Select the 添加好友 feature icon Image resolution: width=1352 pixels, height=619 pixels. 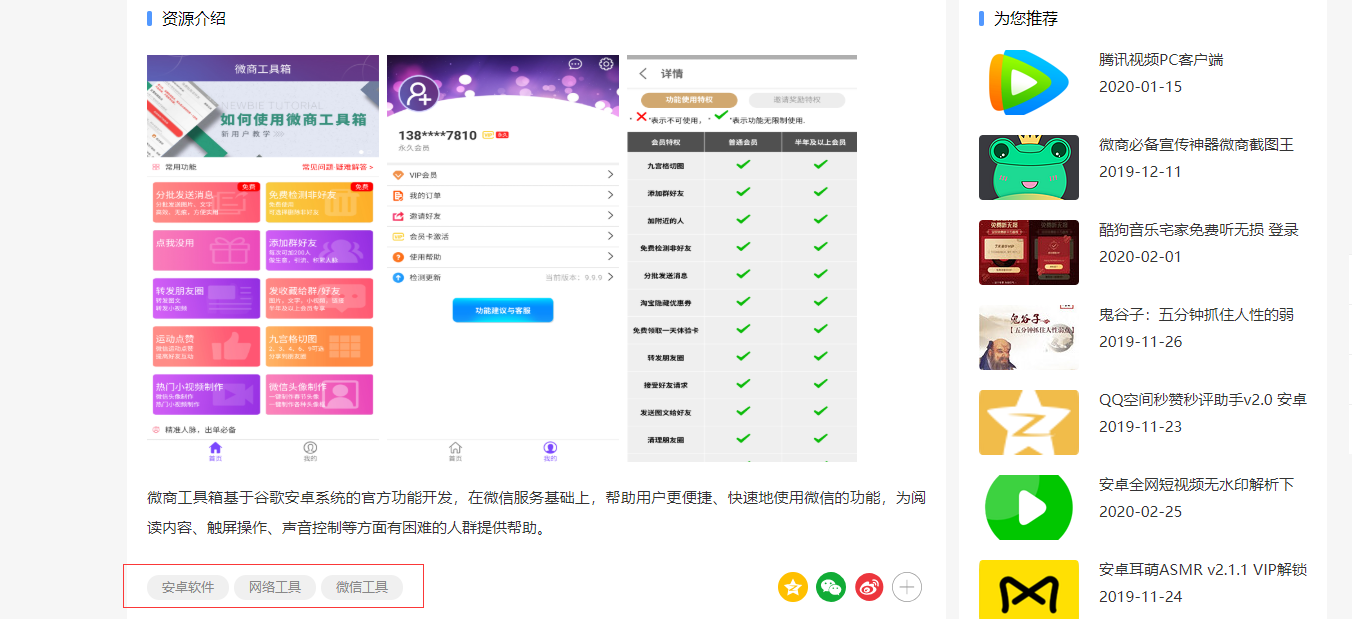[320, 249]
